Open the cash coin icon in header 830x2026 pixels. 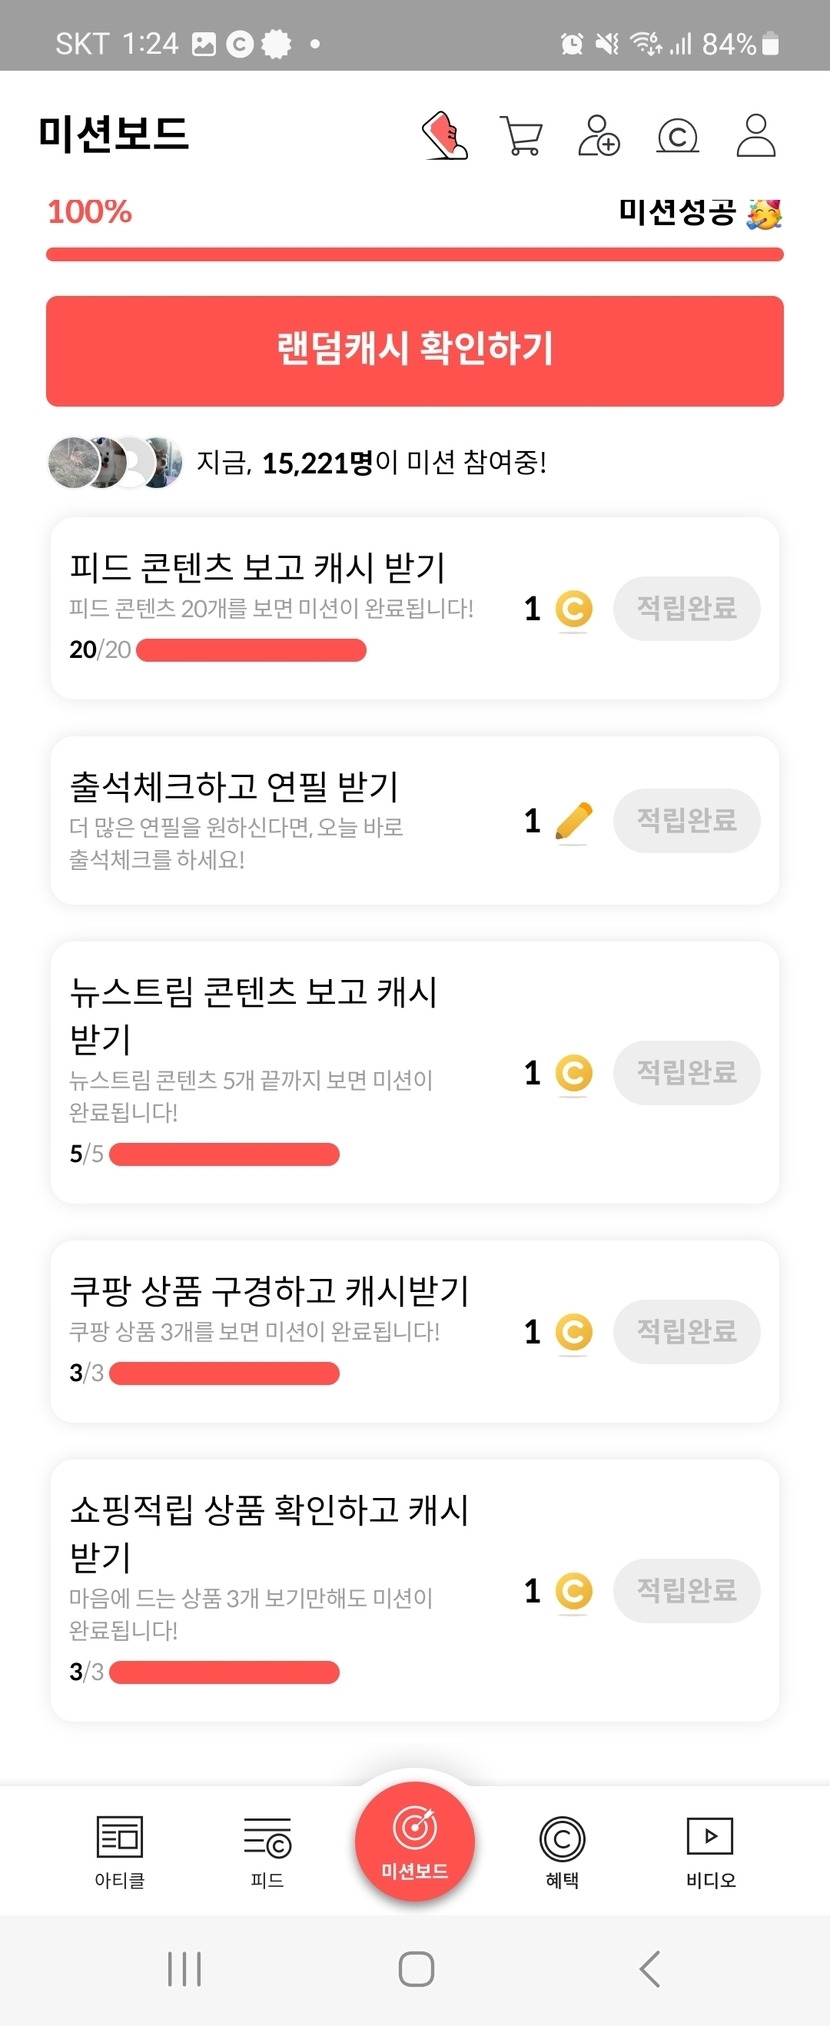(x=677, y=136)
